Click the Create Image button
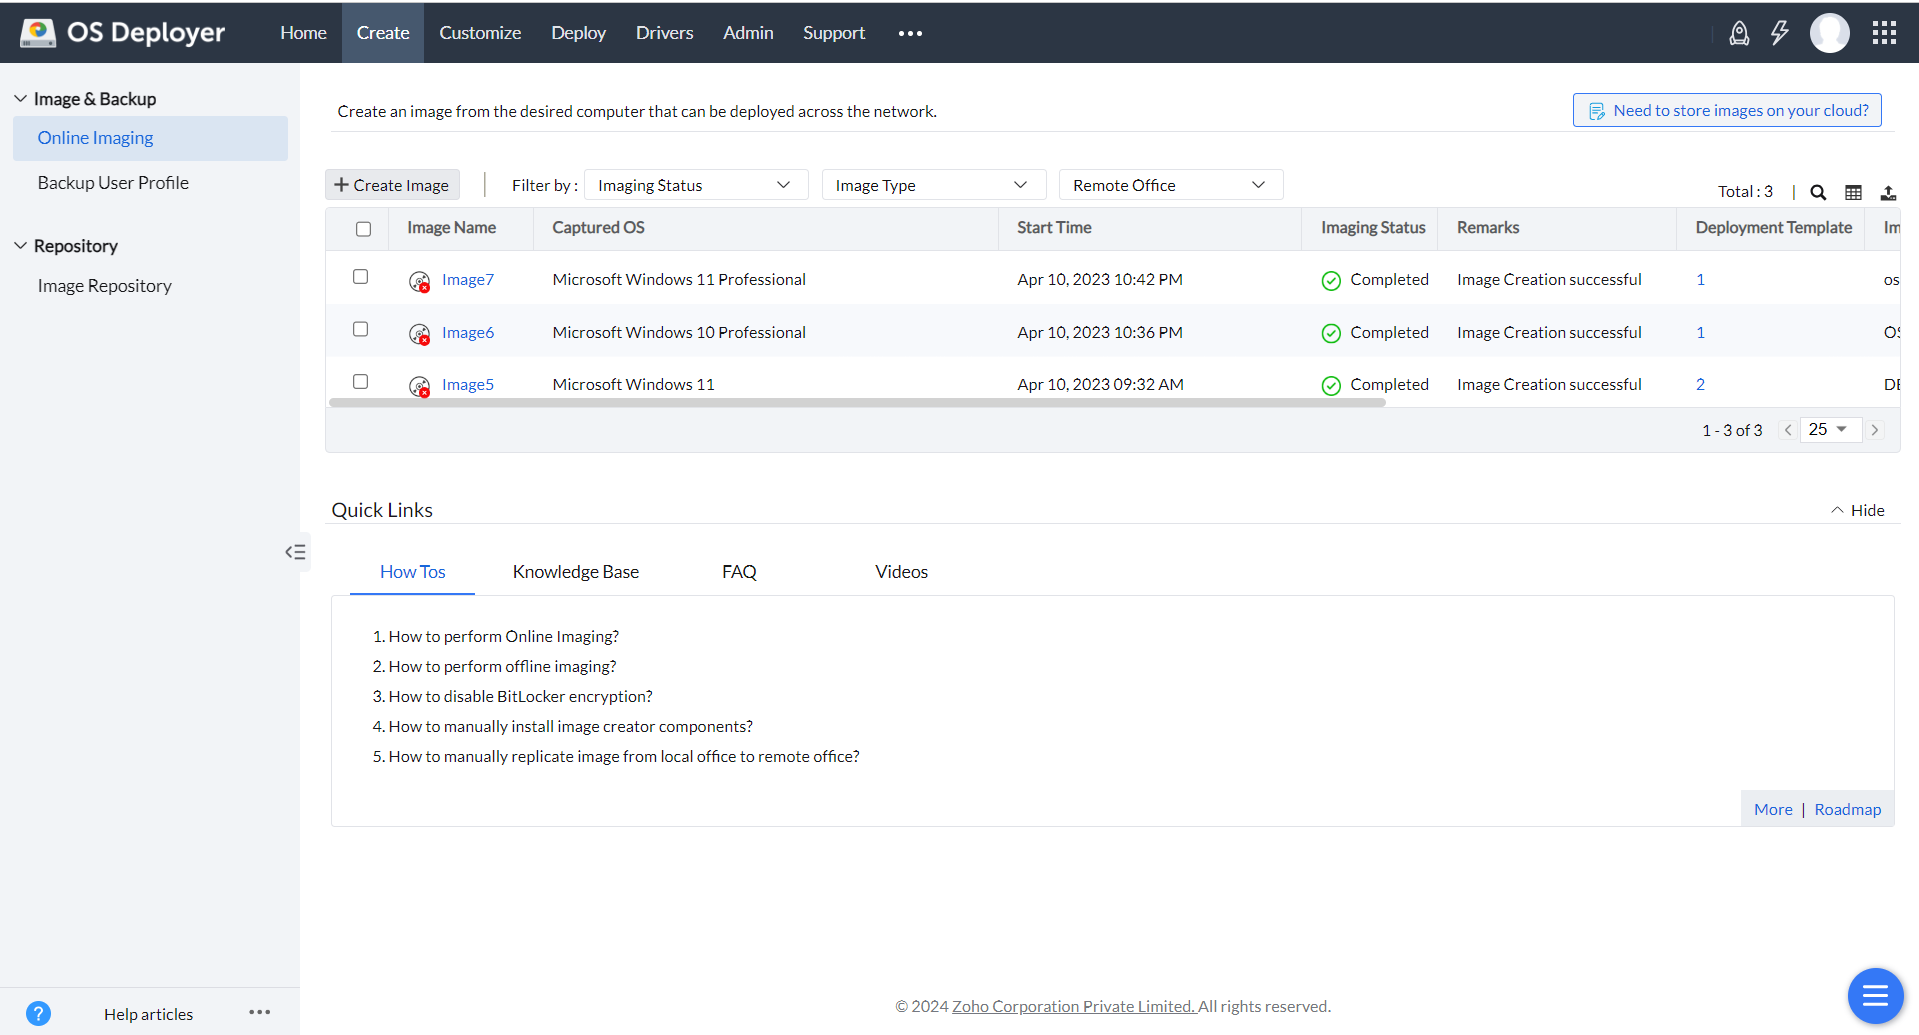The height and width of the screenshot is (1035, 1919). pos(392,185)
